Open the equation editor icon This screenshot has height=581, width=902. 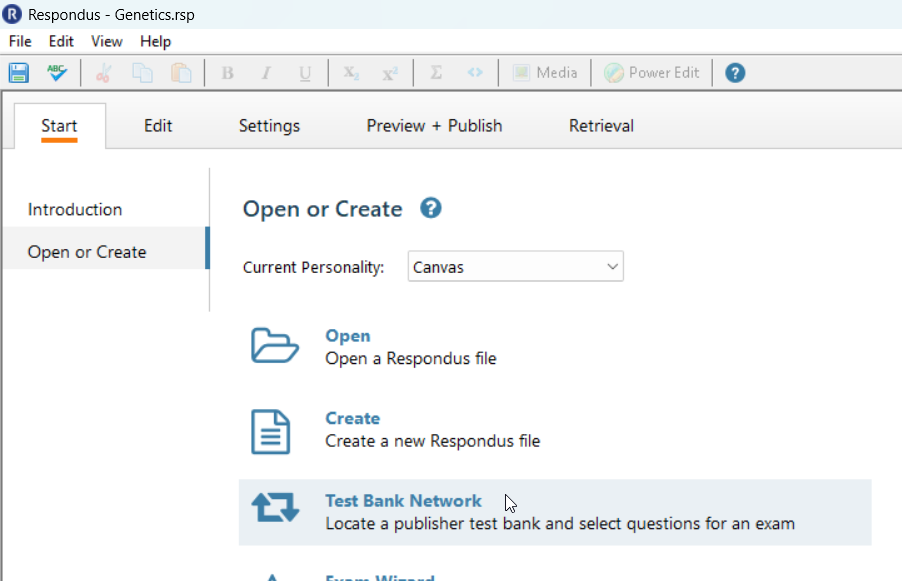435,72
